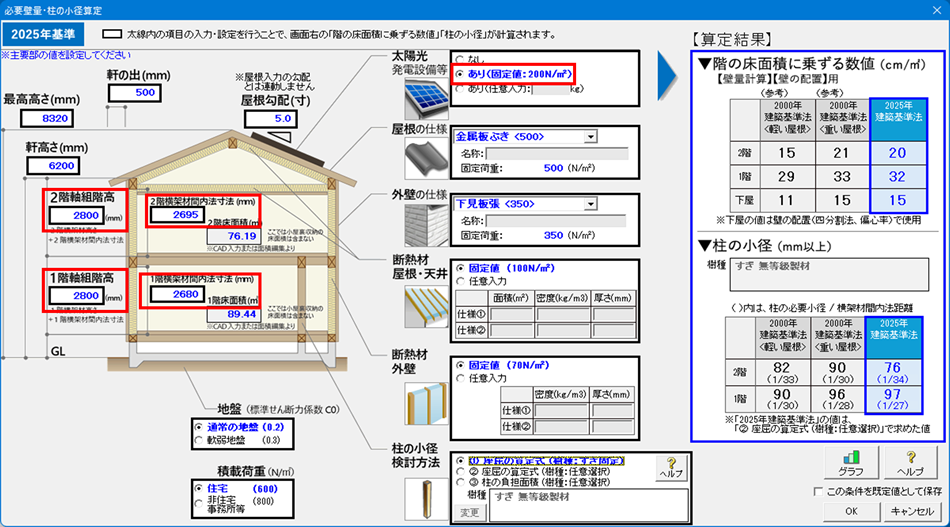Click 樹種 text box beside 変更
The image size is (950, 527).
pos(589,505)
